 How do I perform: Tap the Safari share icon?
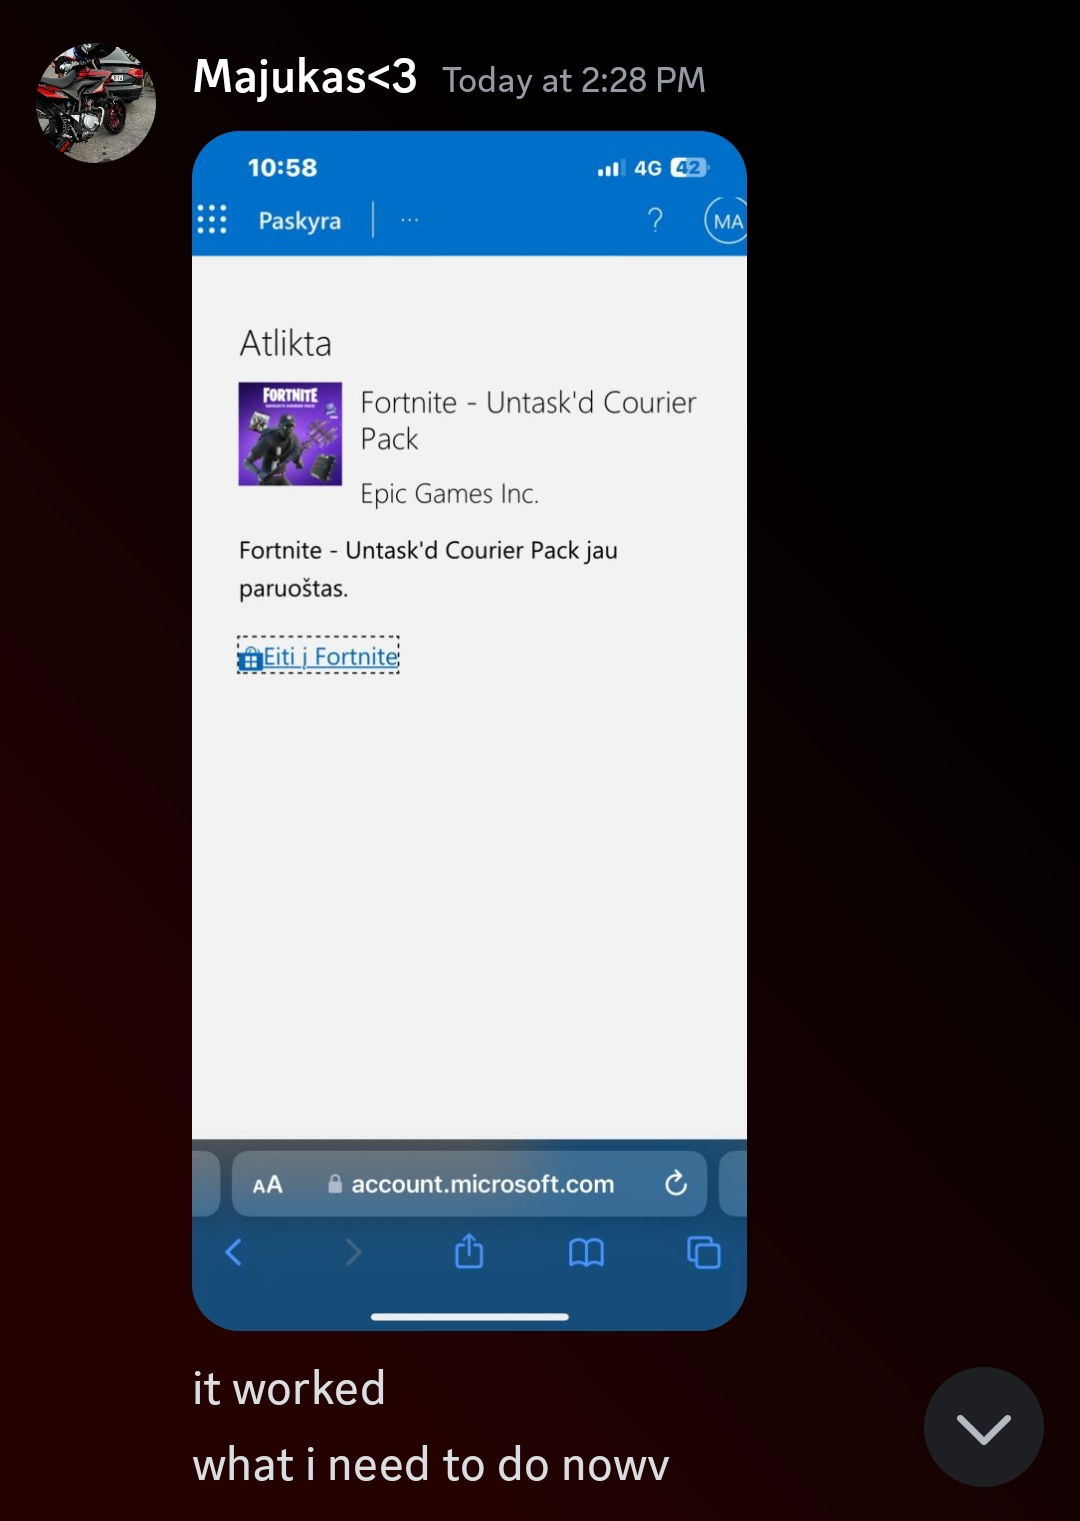coord(469,1251)
